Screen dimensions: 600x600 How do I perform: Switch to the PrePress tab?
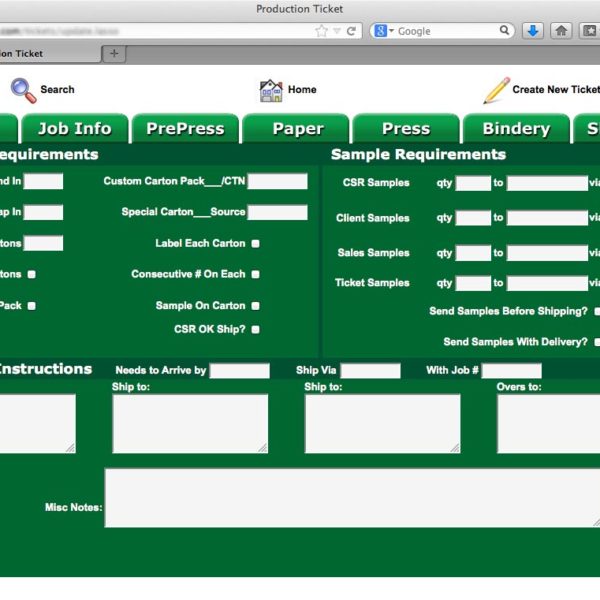(185, 129)
